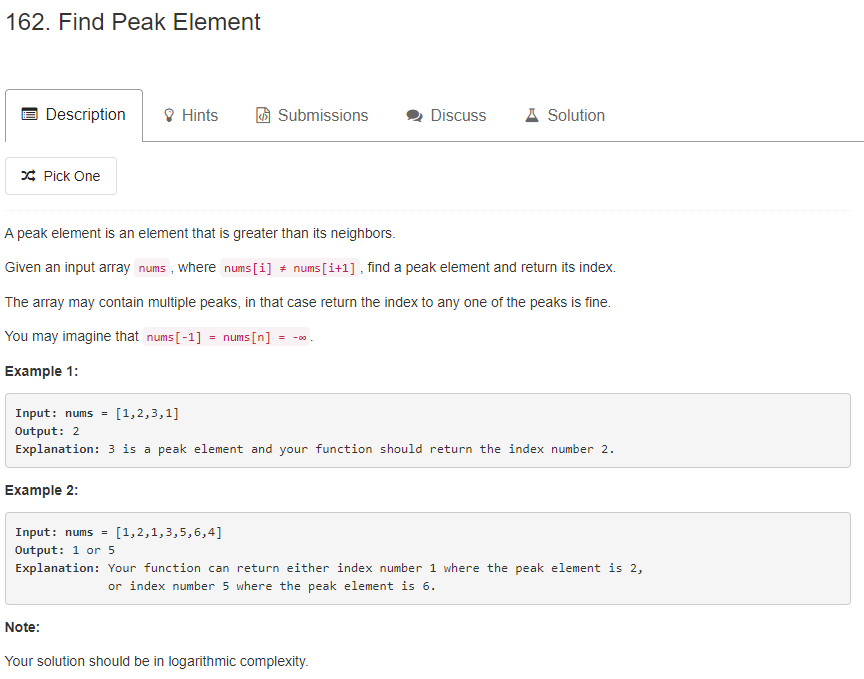Click the 'nums[i] ≠ nums[i+1]' code snippet
This screenshot has height=679, width=864.
(290, 268)
